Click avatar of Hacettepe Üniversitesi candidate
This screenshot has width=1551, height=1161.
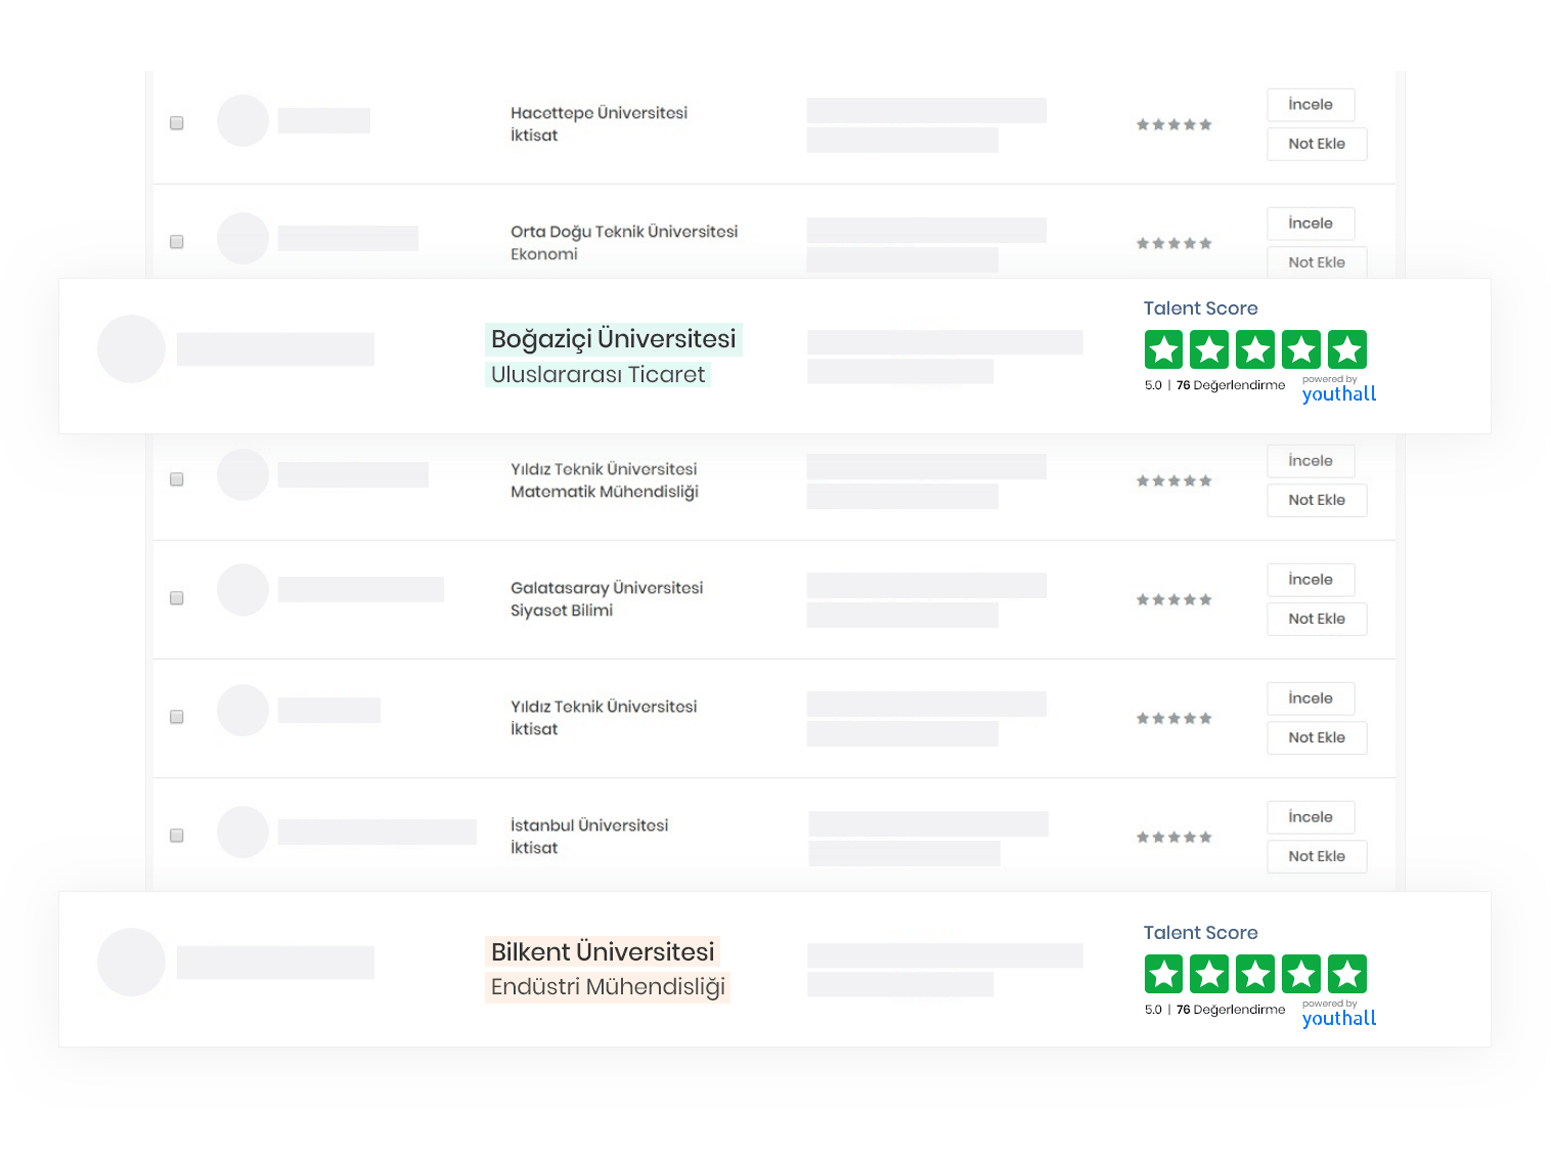coord(243,121)
